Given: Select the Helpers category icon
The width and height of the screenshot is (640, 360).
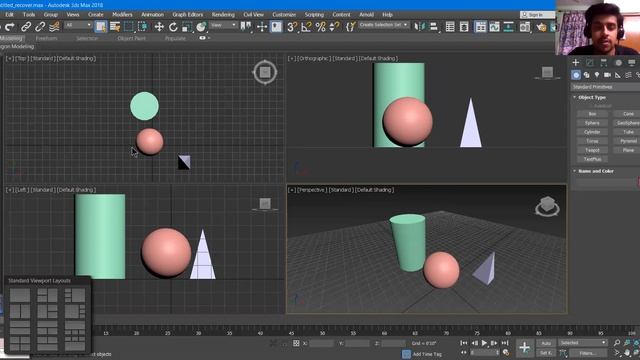Looking at the screenshot, I should pos(618,75).
